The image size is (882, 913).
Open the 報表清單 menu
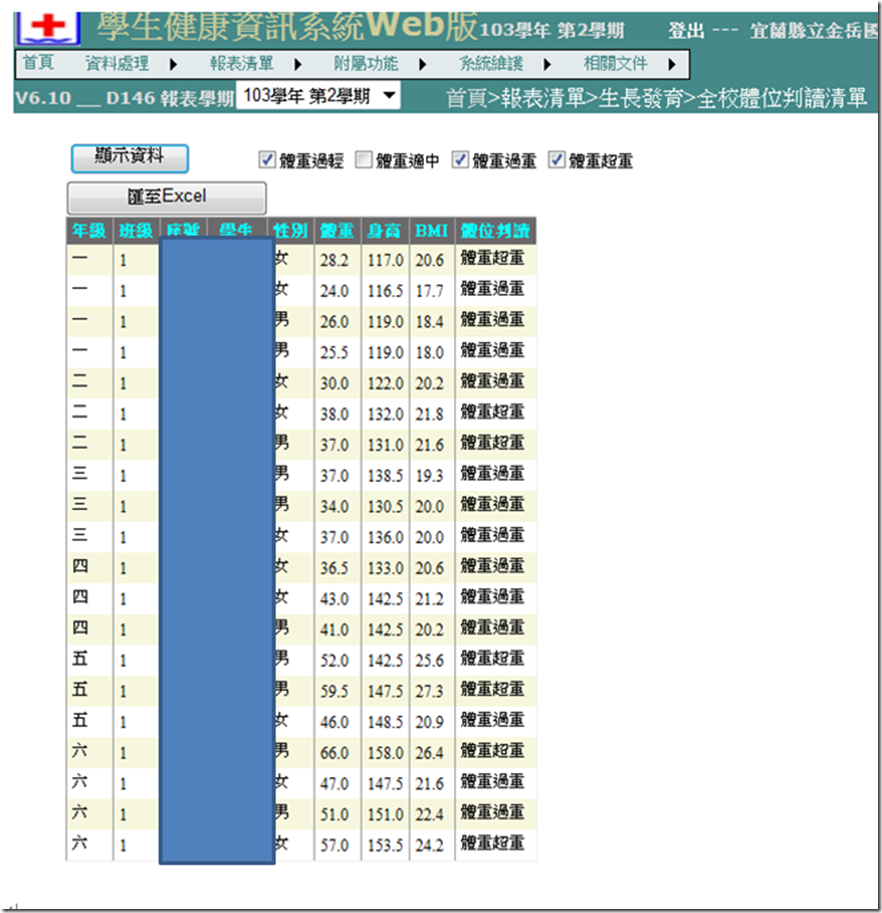[x=241, y=64]
